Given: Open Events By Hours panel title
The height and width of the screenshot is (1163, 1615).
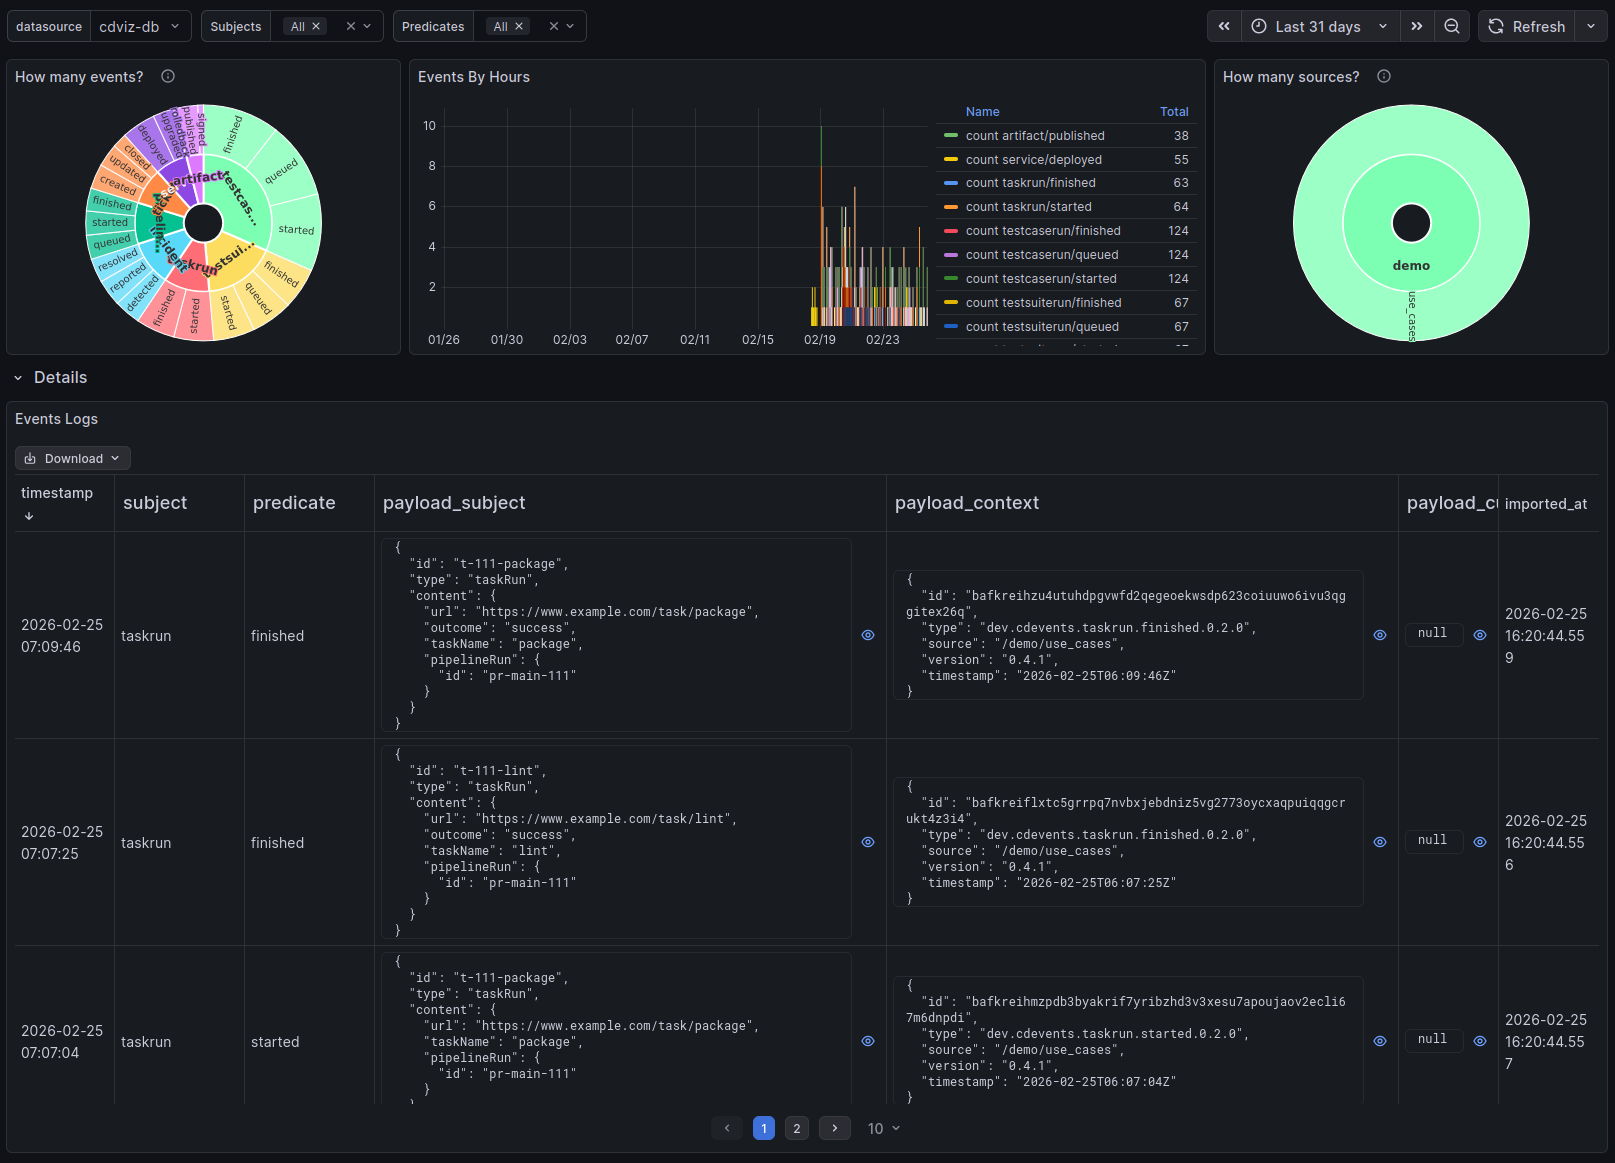Looking at the screenshot, I should coord(474,77).
